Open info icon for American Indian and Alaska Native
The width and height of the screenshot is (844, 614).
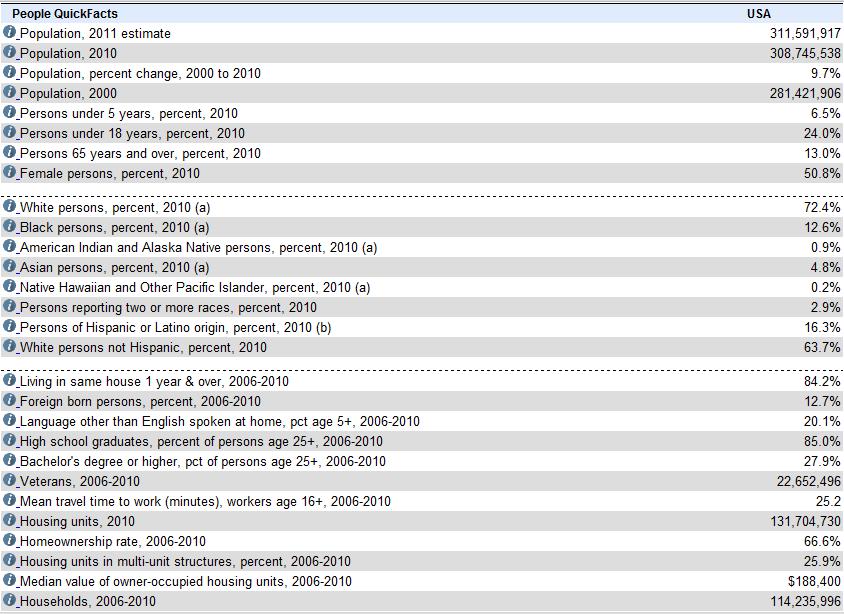coord(9,246)
